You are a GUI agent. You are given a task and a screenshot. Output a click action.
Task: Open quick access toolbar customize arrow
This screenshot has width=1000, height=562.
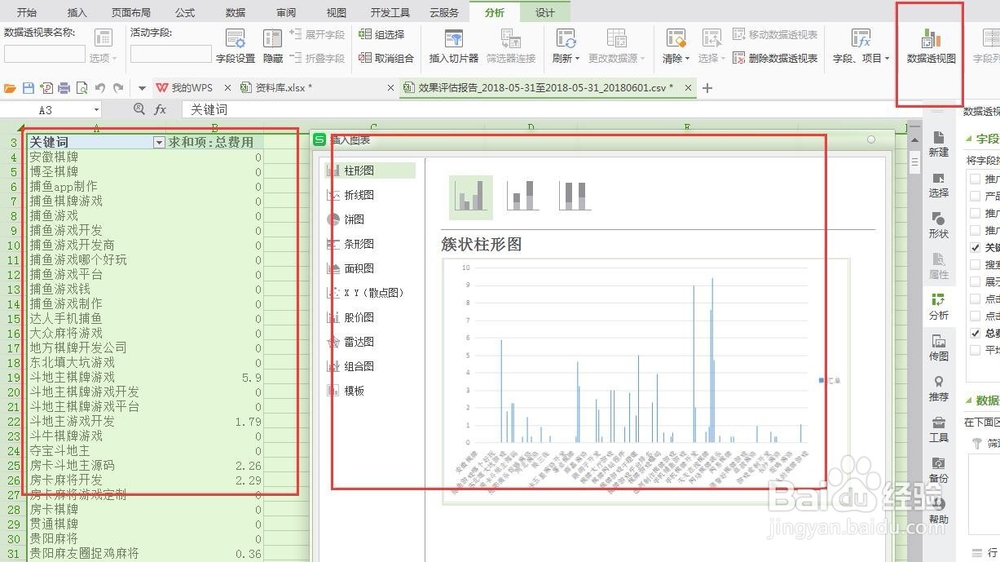click(x=142, y=88)
